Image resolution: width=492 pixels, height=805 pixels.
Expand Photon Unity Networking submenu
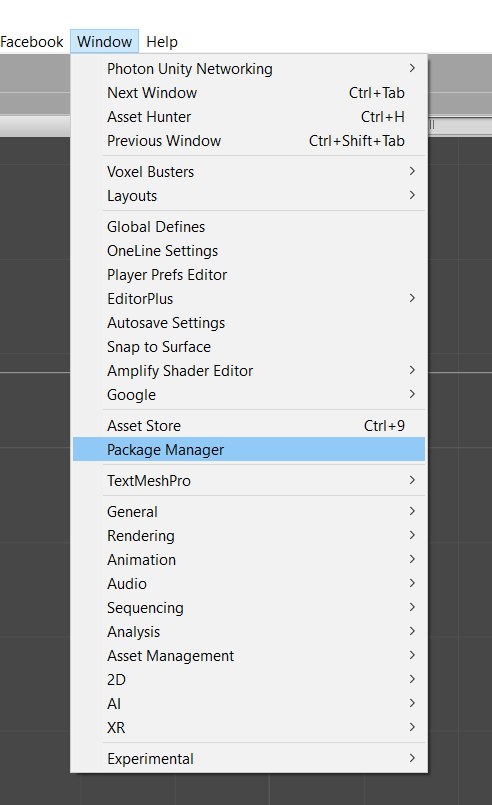pyautogui.click(x=249, y=68)
